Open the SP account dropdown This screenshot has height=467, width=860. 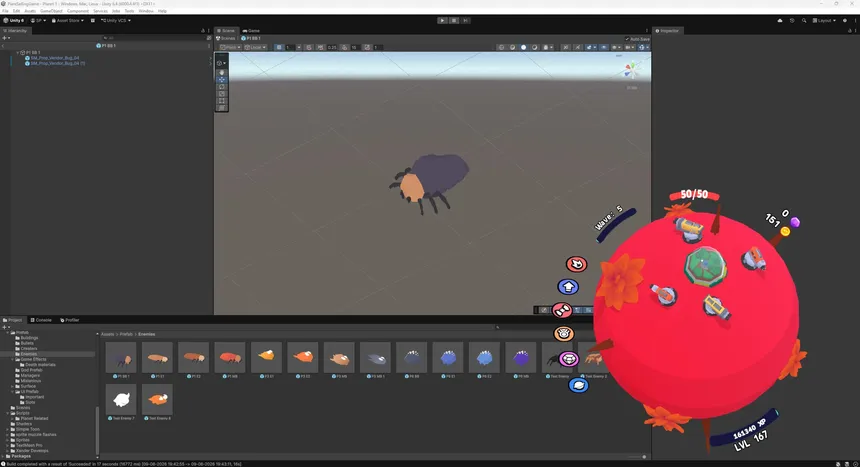click(38, 20)
